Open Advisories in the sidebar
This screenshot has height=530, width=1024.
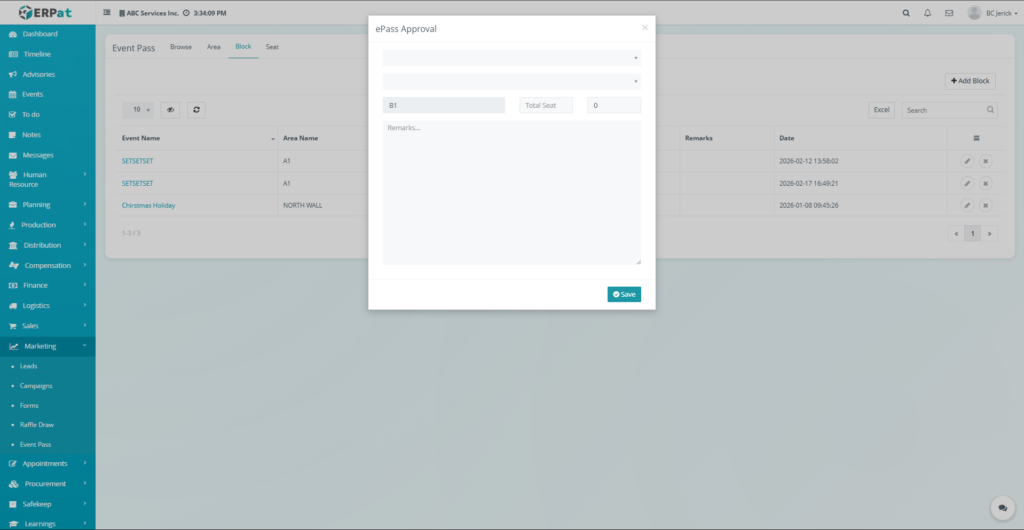tap(47, 74)
